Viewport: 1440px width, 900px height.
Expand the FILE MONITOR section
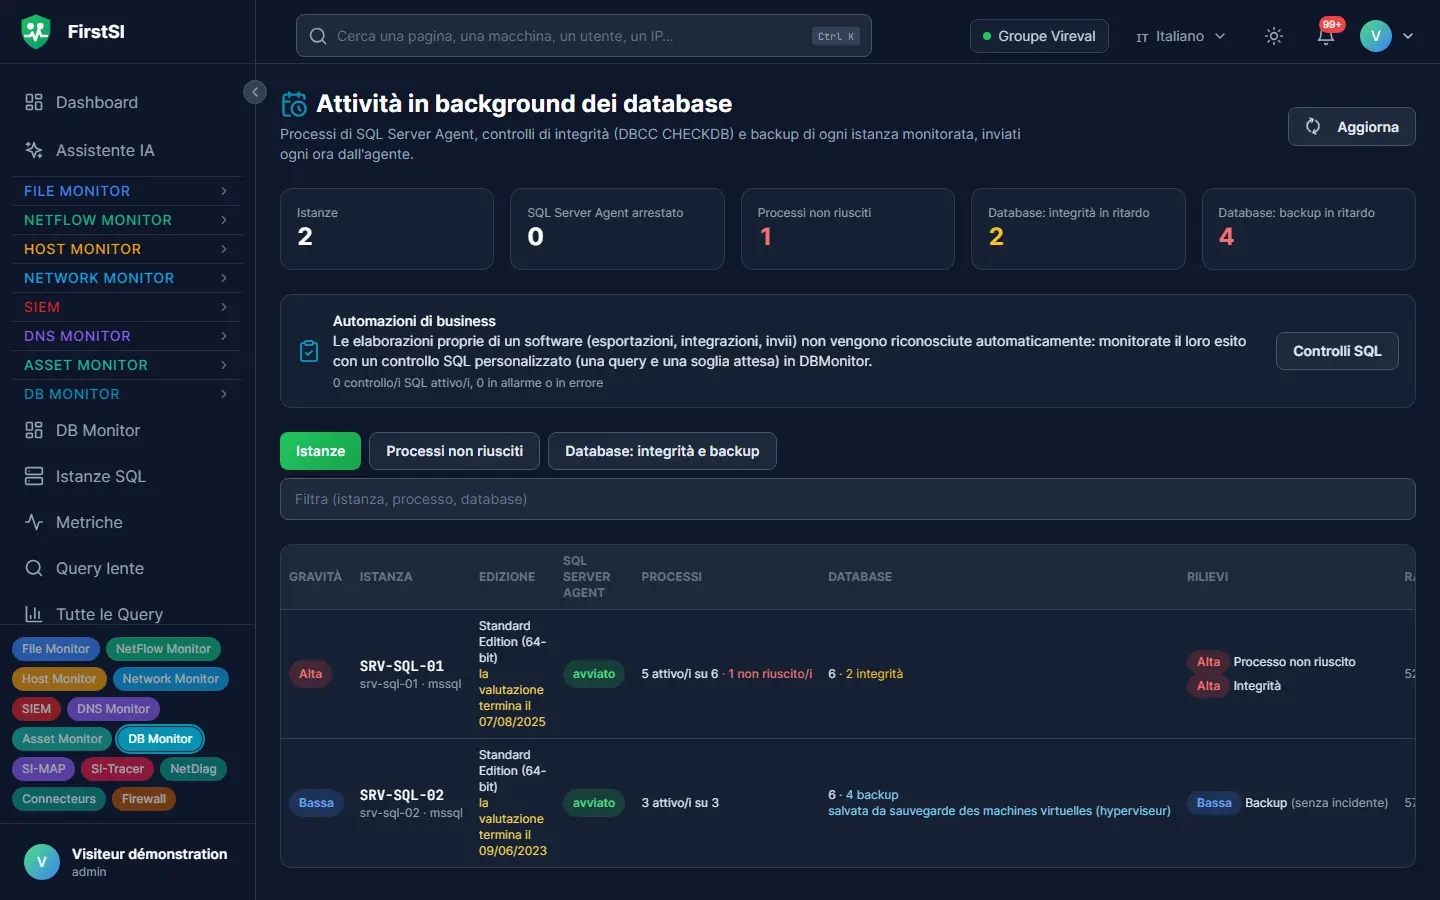coord(128,191)
